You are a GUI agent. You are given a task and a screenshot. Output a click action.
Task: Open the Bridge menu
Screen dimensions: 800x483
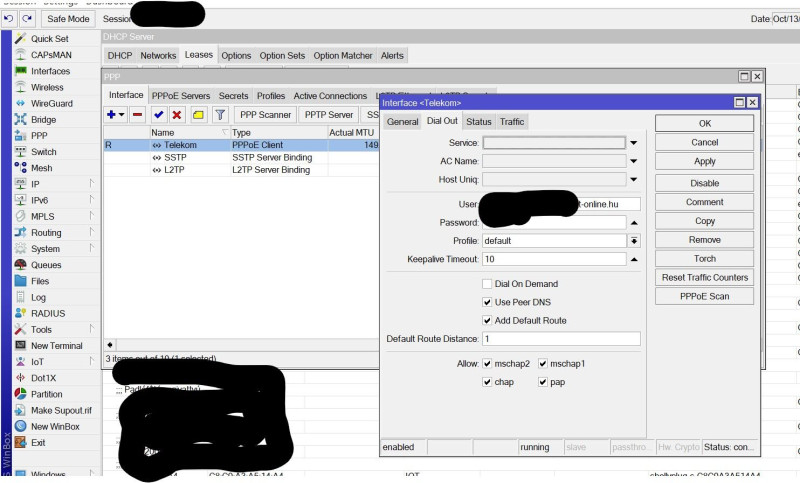[43, 120]
